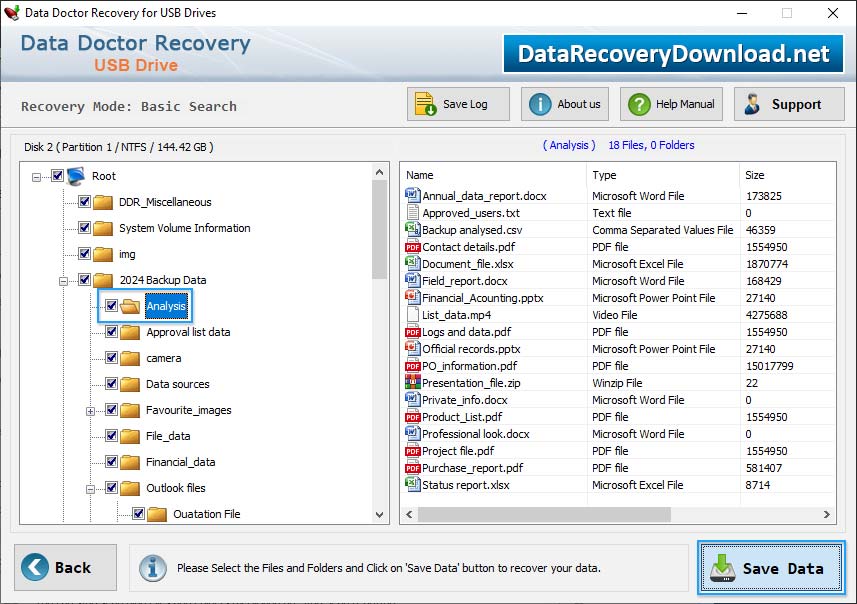The width and height of the screenshot is (857, 604).
Task: Select the Purchase_report.pdf file
Action: pyautogui.click(x=472, y=468)
